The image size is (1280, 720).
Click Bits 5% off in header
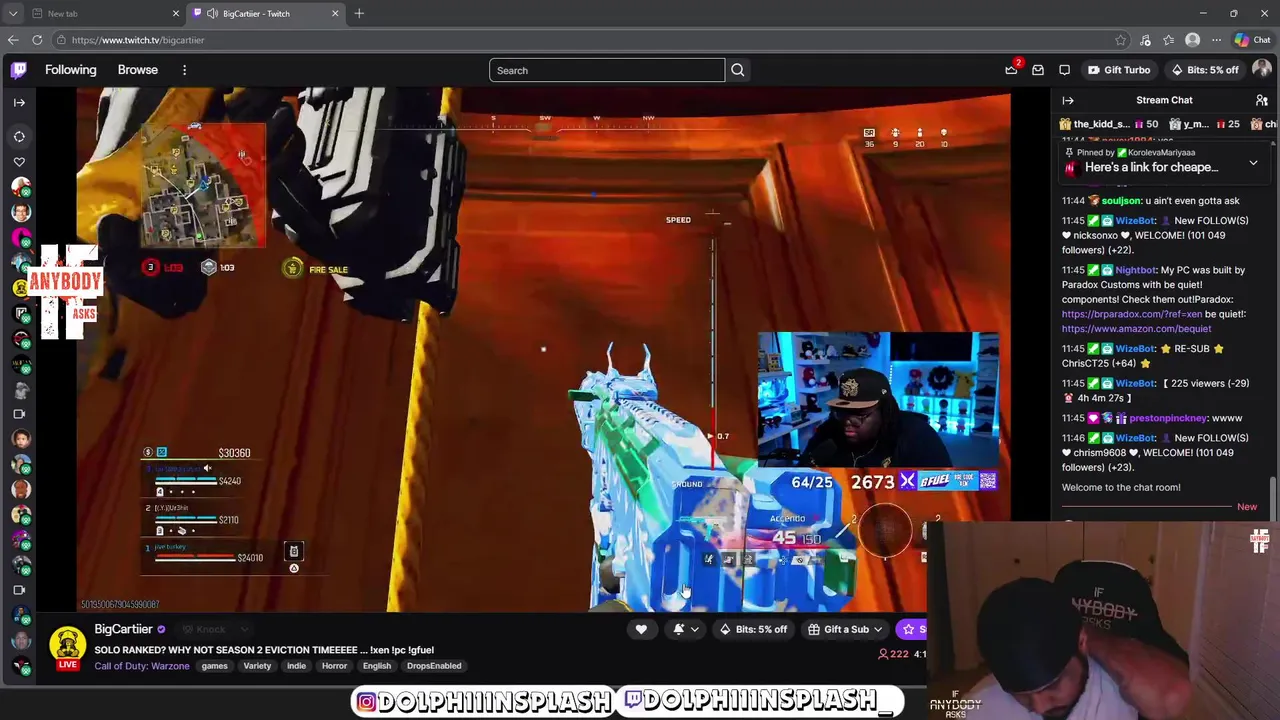[x=1205, y=70]
